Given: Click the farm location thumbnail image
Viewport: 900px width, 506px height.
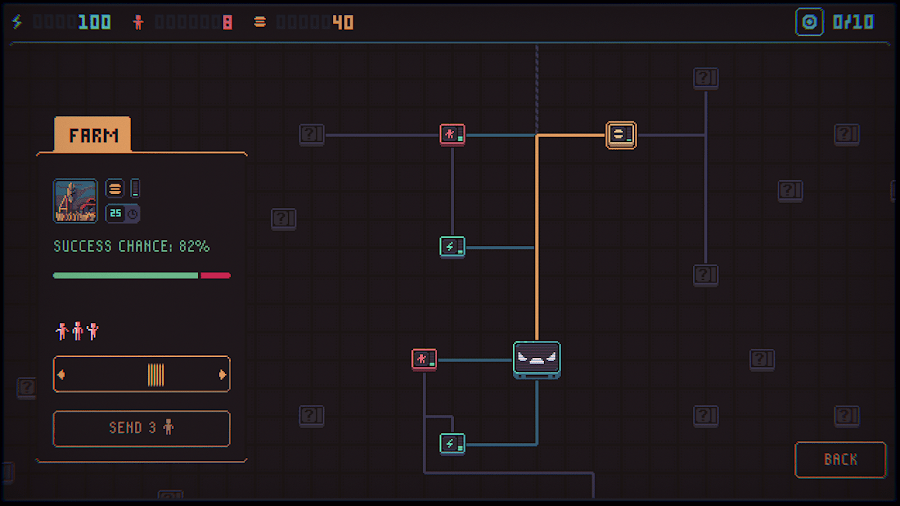Looking at the screenshot, I should tap(75, 200).
